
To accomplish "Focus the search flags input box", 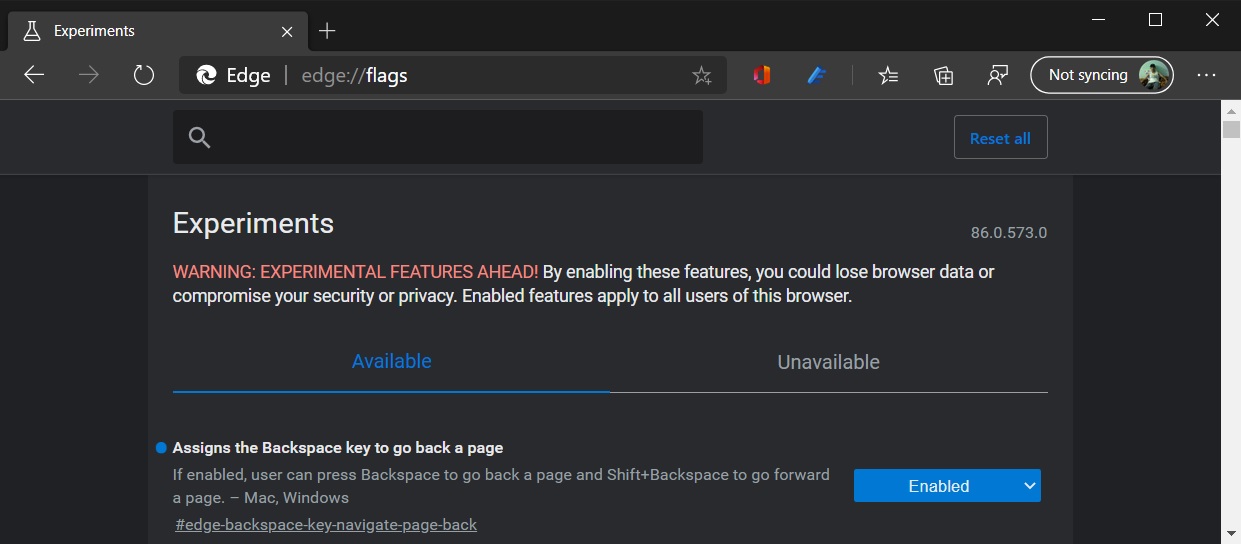I will [x=438, y=137].
